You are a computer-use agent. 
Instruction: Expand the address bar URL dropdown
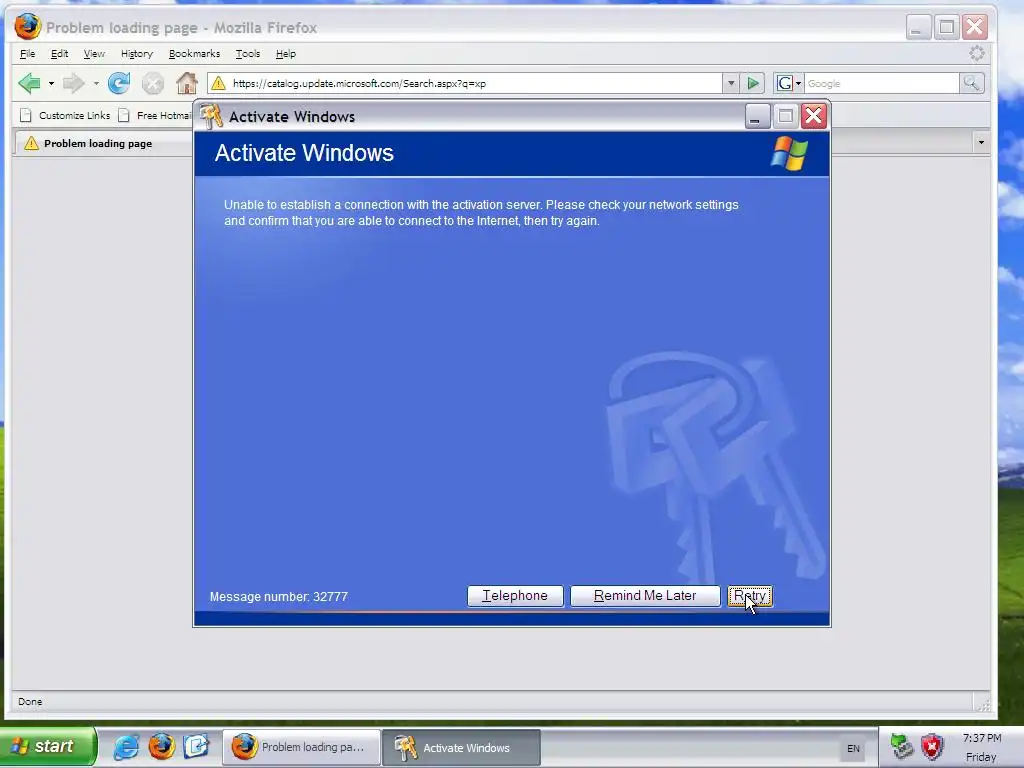(731, 83)
